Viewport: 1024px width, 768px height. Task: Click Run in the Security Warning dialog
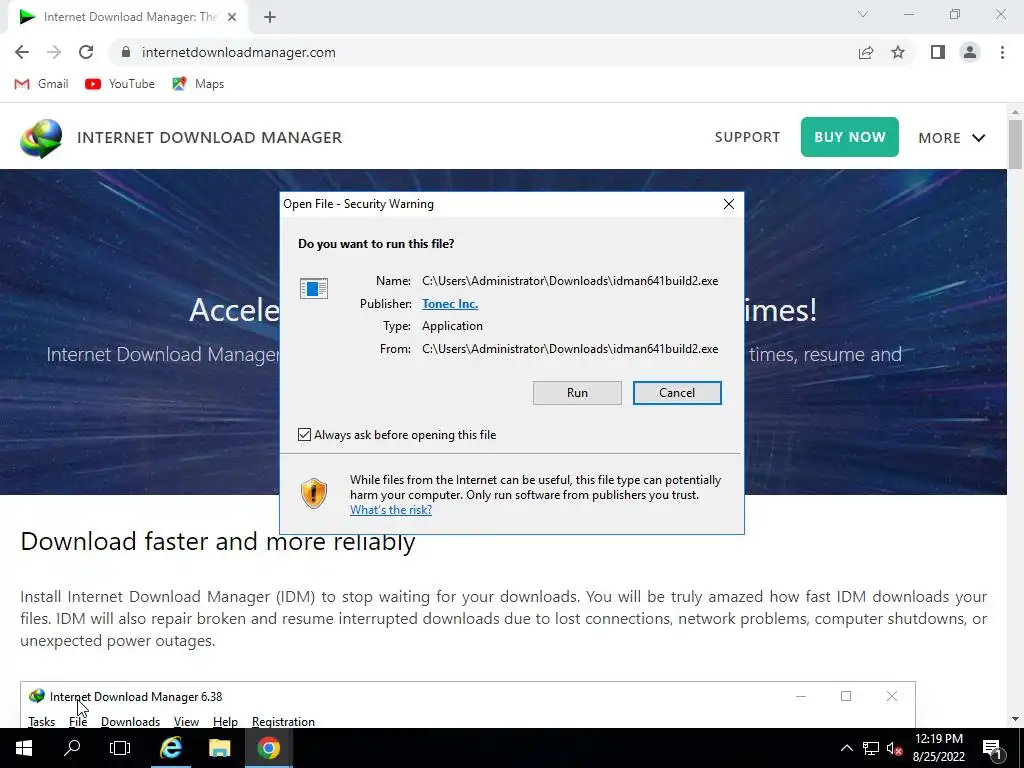[577, 392]
